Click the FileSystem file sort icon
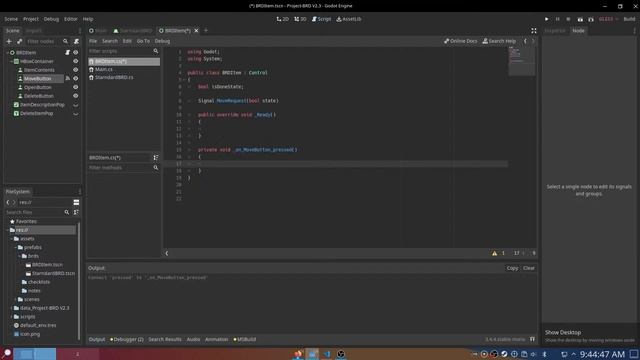640x360 pixels. [x=76, y=212]
